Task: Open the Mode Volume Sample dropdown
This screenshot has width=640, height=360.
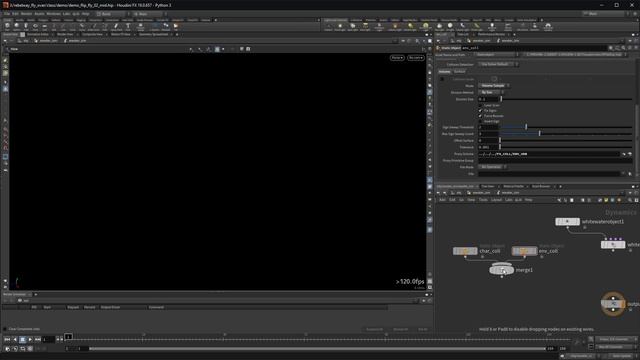Action: click(x=494, y=86)
